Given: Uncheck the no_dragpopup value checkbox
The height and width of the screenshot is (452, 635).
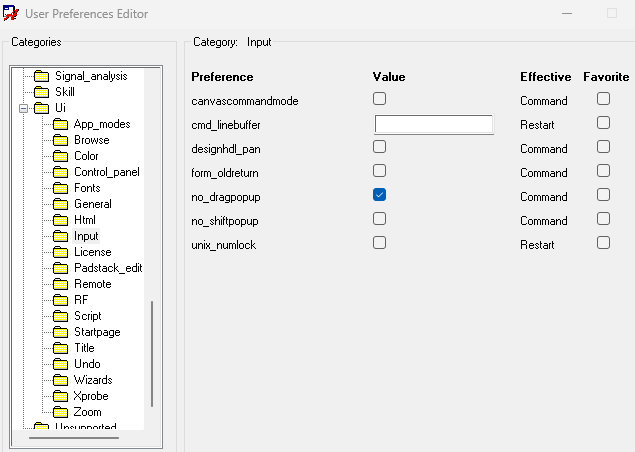Looking at the screenshot, I should coord(379,195).
